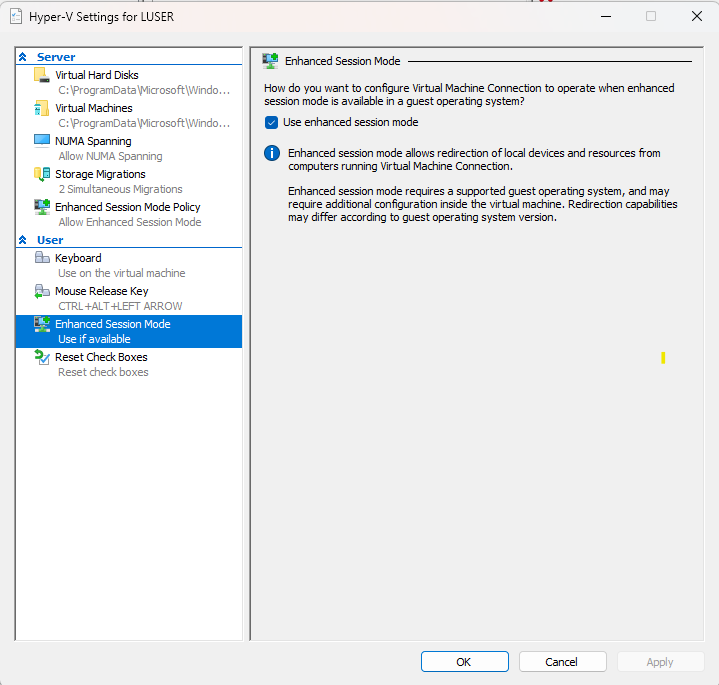Click 'Allow NUMA Spanning' subtext
The image size is (719, 685).
[x=111, y=156]
